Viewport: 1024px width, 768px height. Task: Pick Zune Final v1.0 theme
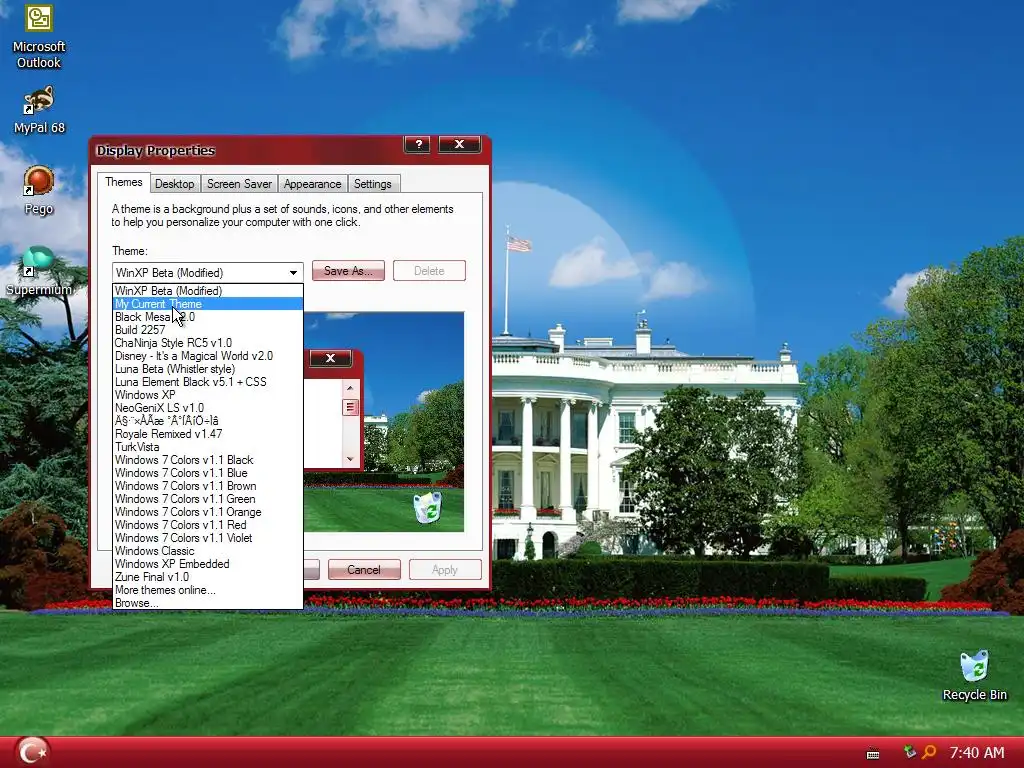[208, 577]
